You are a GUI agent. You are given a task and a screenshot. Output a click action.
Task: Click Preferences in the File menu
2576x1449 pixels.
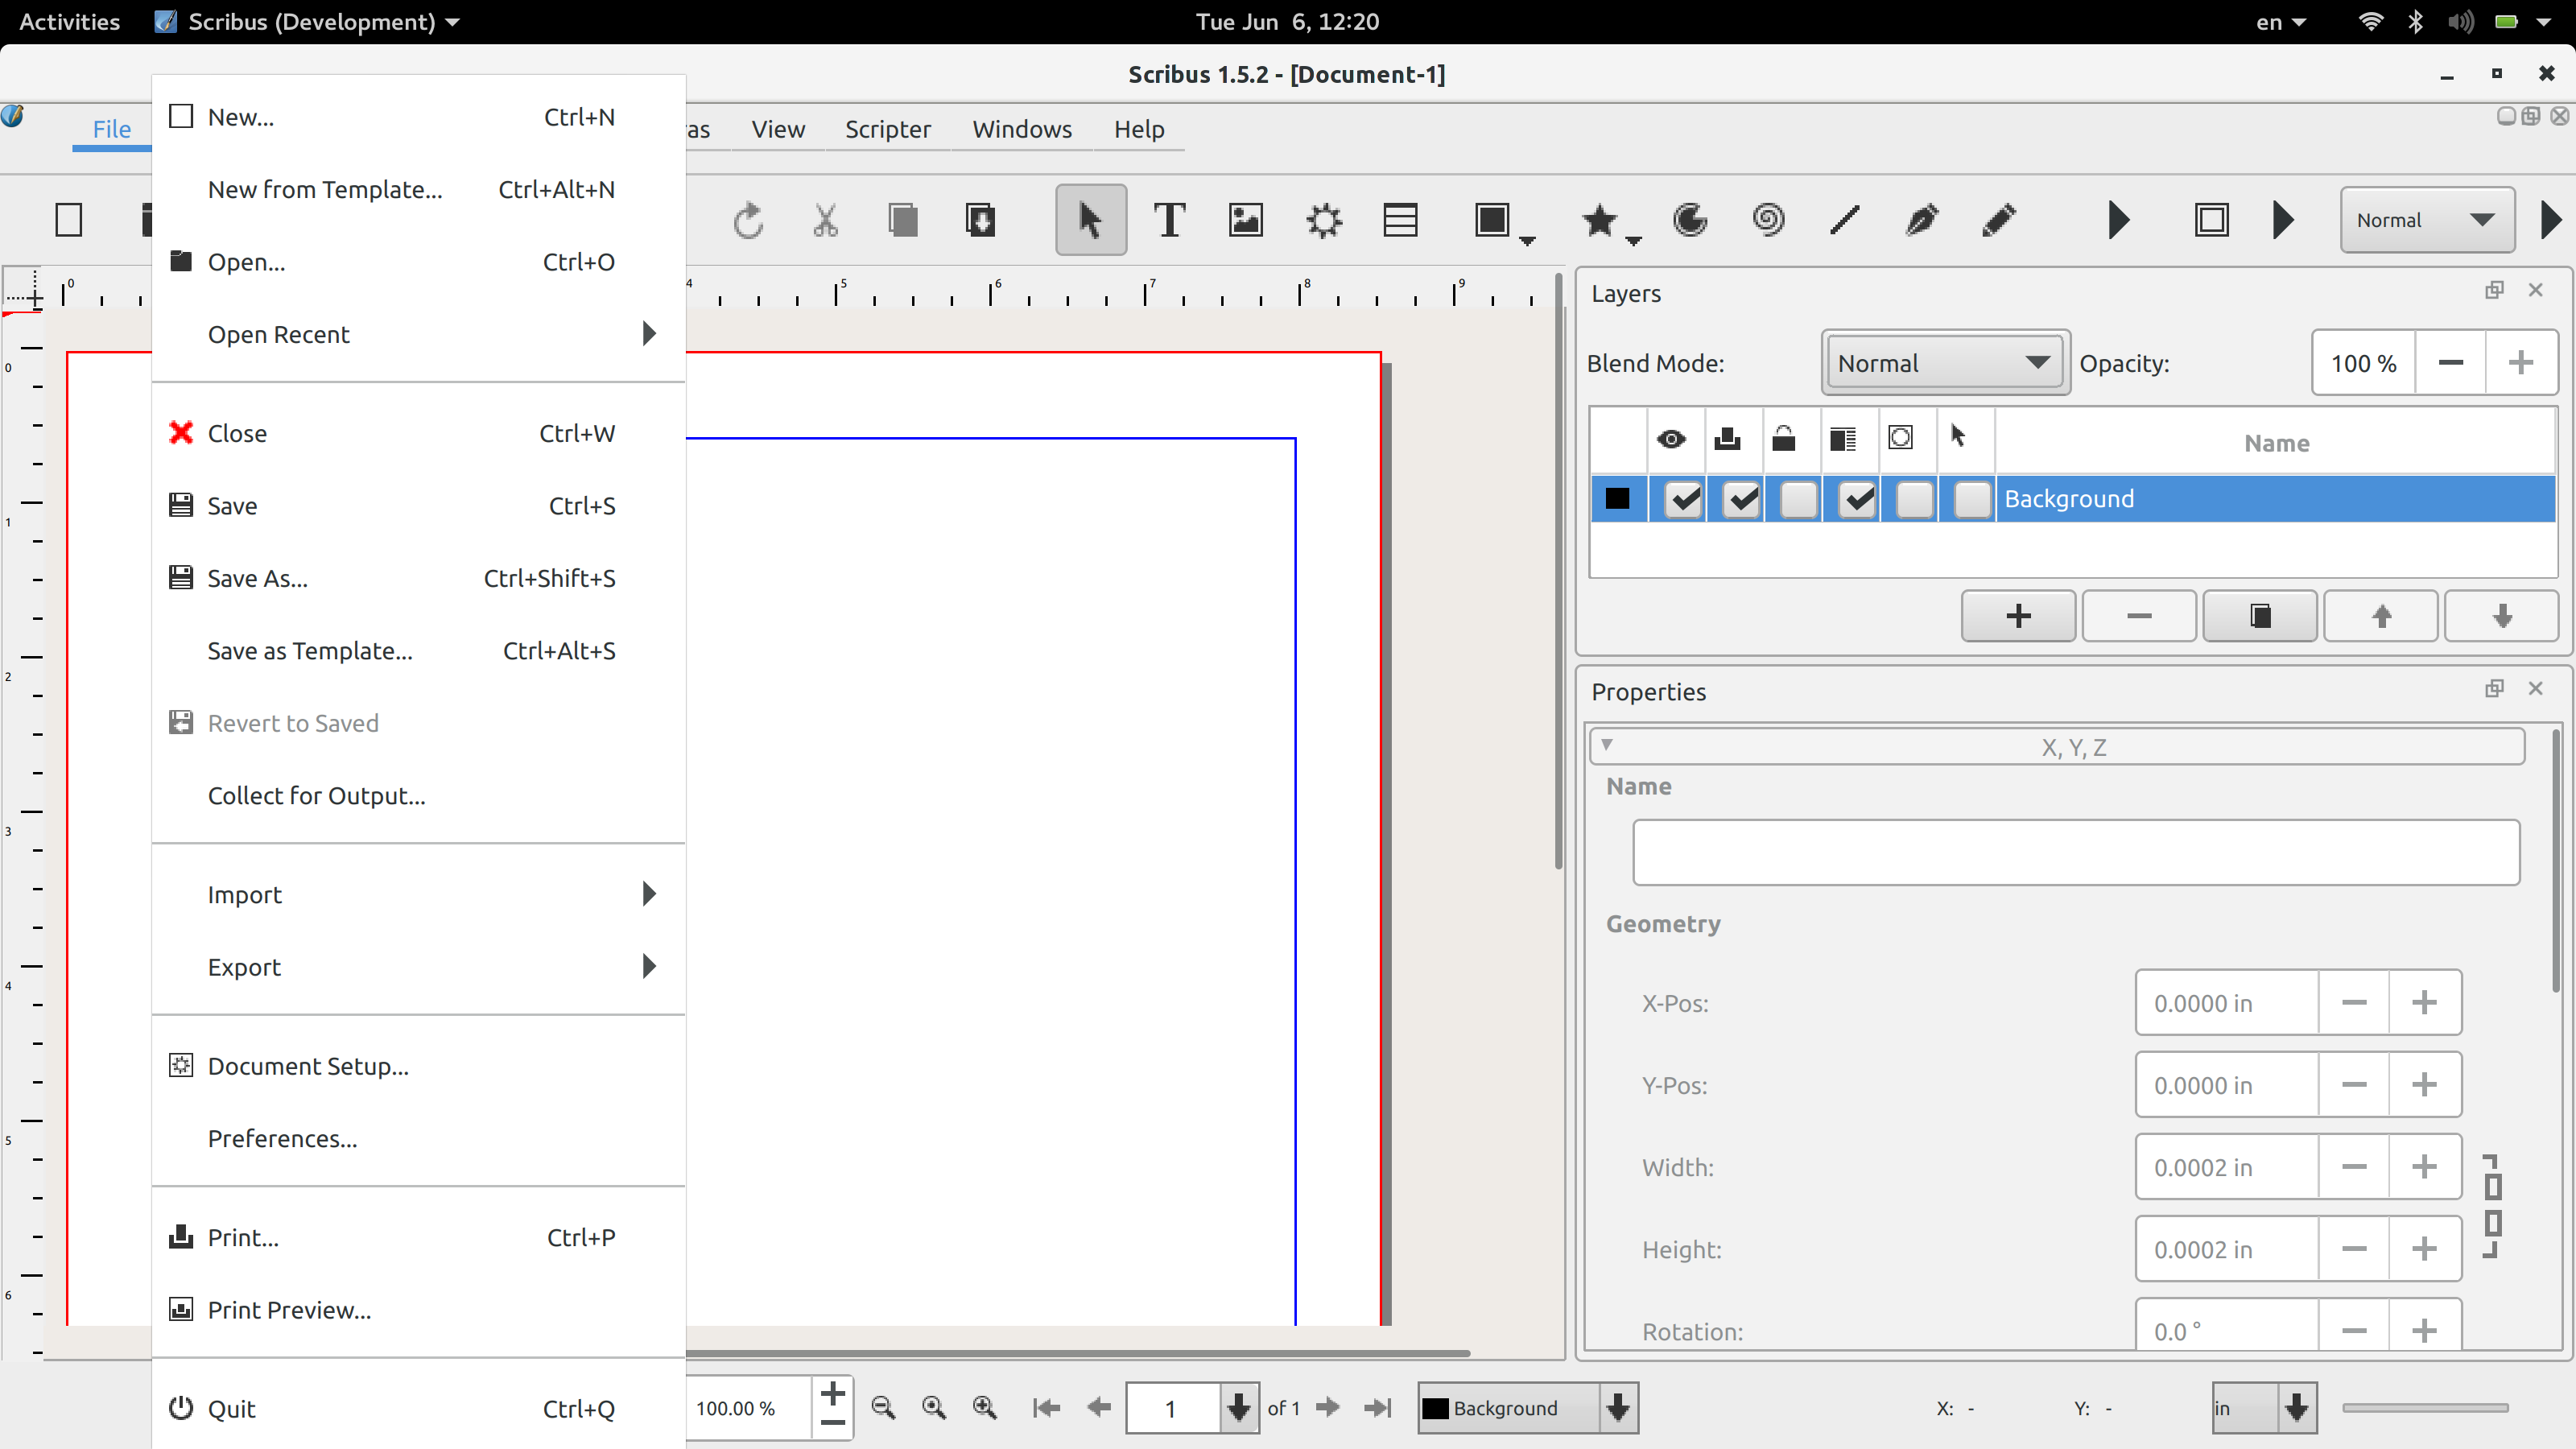point(282,1138)
